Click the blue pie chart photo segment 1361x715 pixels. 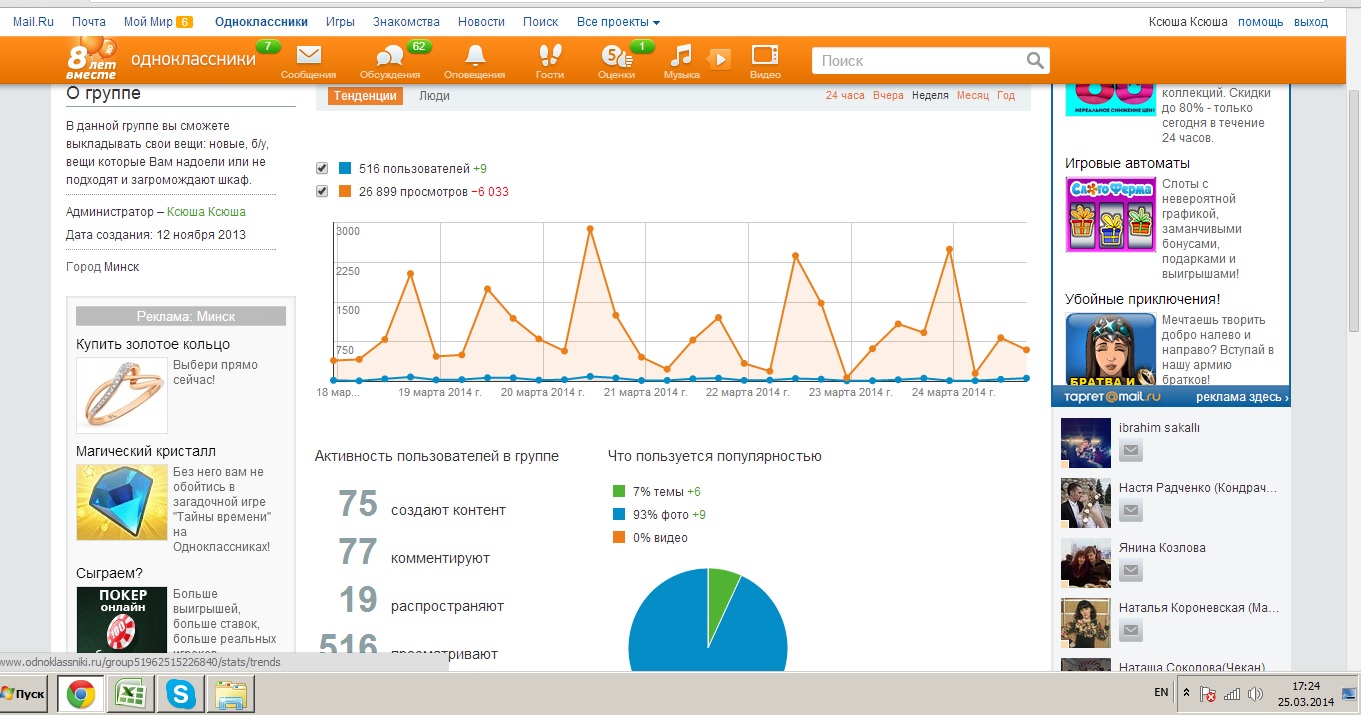[x=690, y=630]
